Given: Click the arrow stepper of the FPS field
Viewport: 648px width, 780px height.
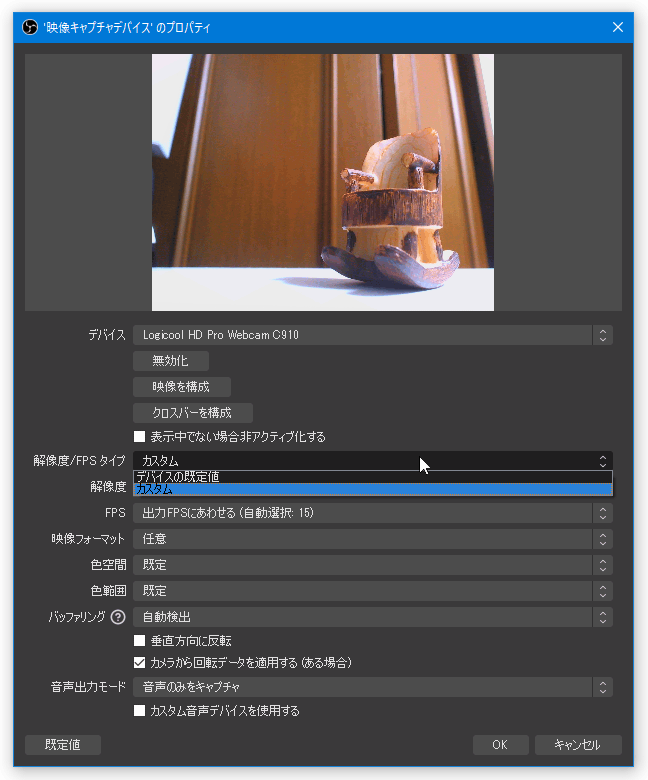Looking at the screenshot, I should (603, 513).
